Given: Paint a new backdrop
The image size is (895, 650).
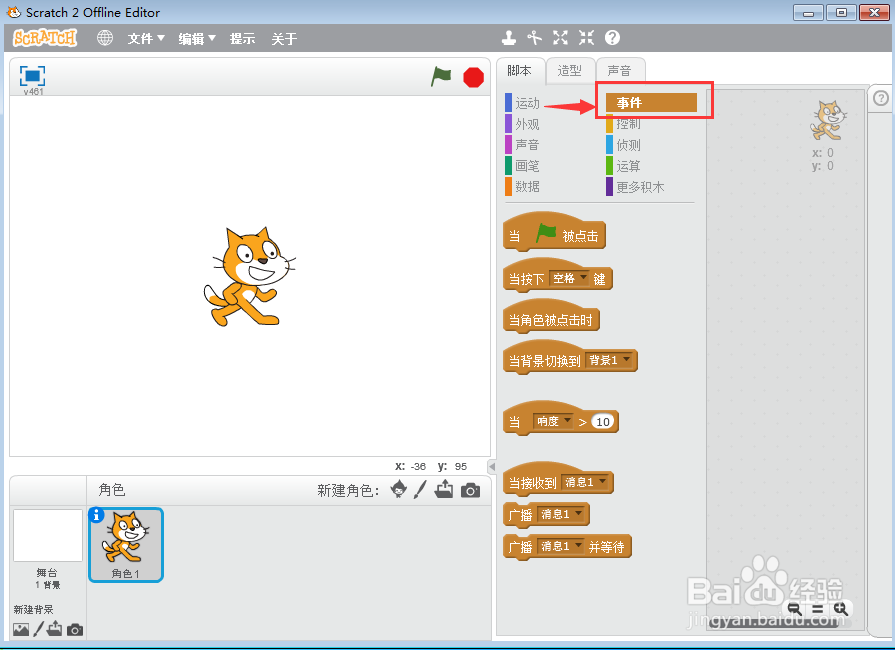Looking at the screenshot, I should coord(38,629).
